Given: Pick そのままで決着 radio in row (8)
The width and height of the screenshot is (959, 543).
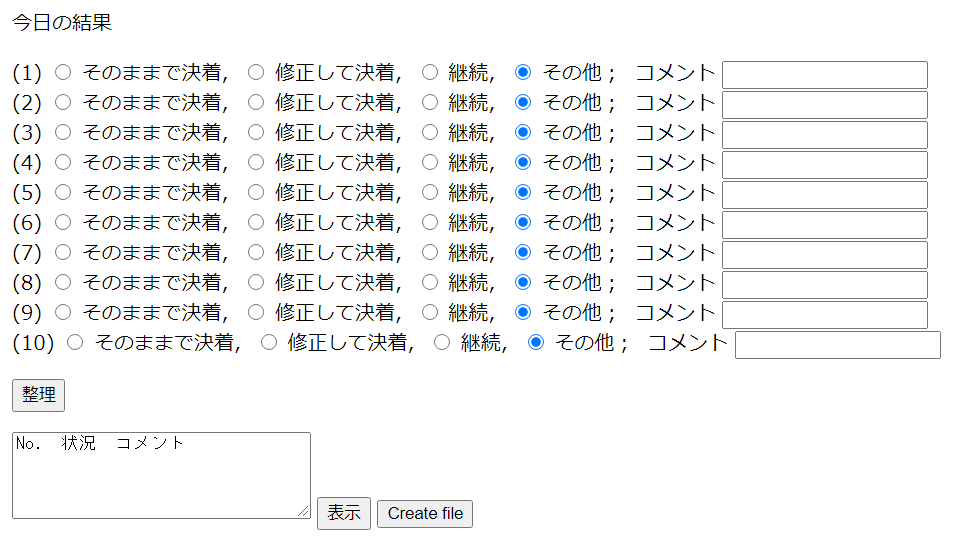Looking at the screenshot, I should [63, 282].
